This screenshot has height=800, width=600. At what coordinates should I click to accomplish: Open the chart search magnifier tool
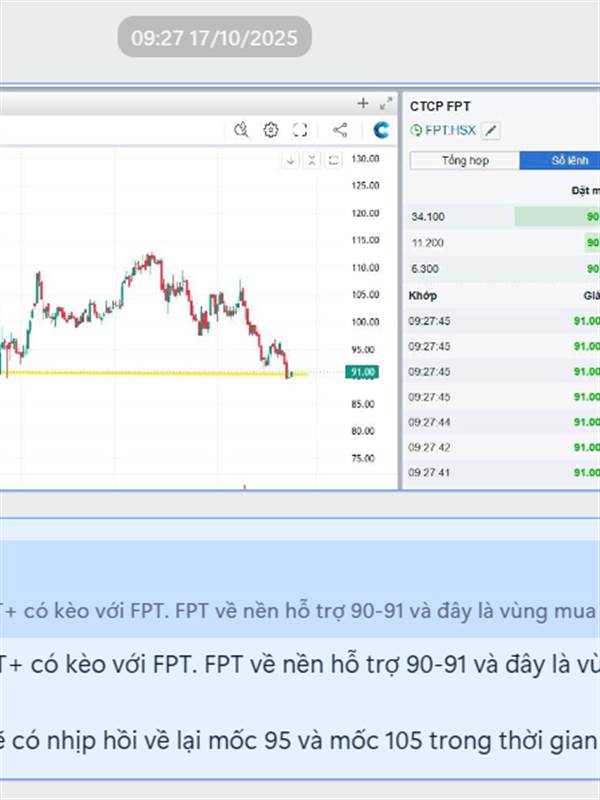(x=241, y=130)
